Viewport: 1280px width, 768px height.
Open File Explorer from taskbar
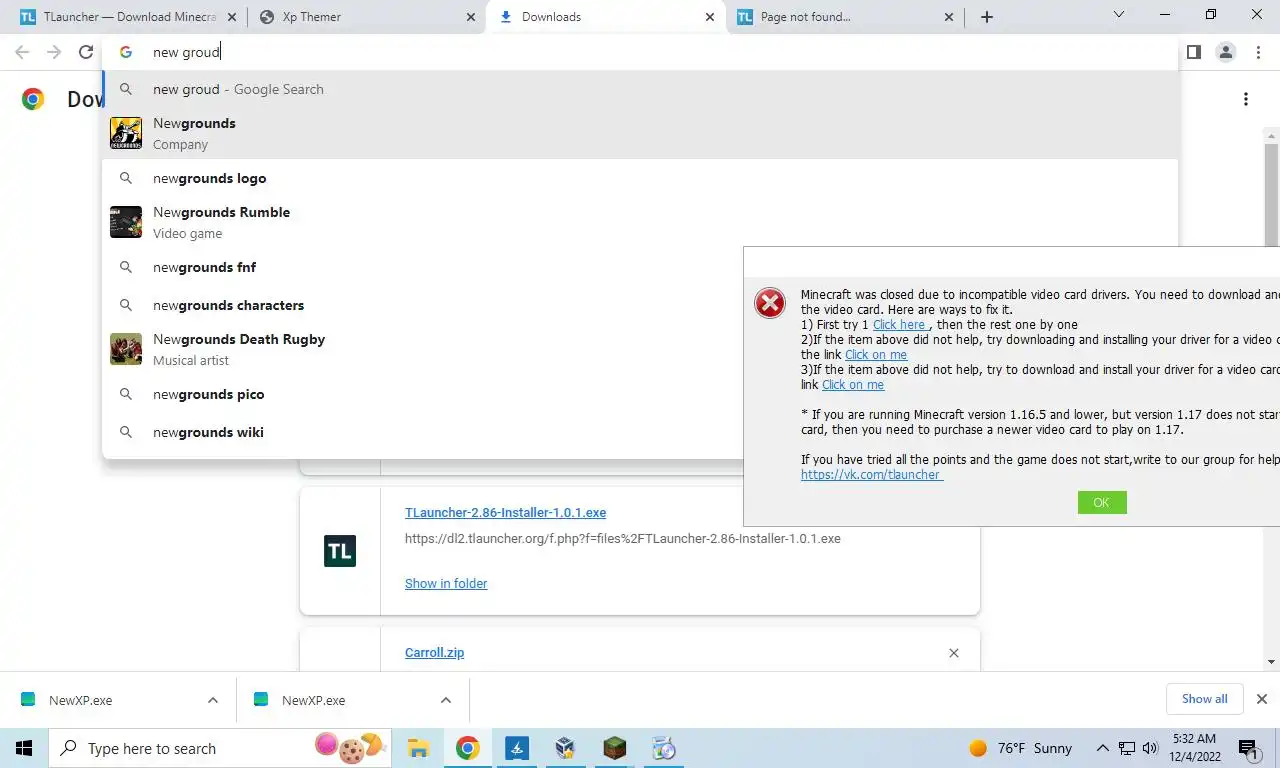418,748
